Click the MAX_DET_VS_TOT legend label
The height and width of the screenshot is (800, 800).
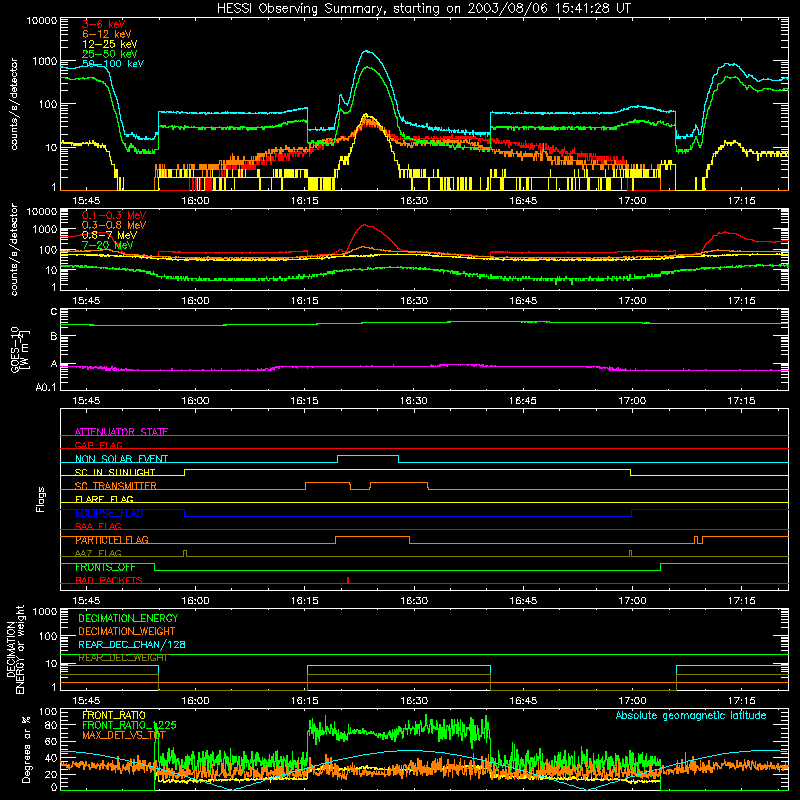point(124,735)
